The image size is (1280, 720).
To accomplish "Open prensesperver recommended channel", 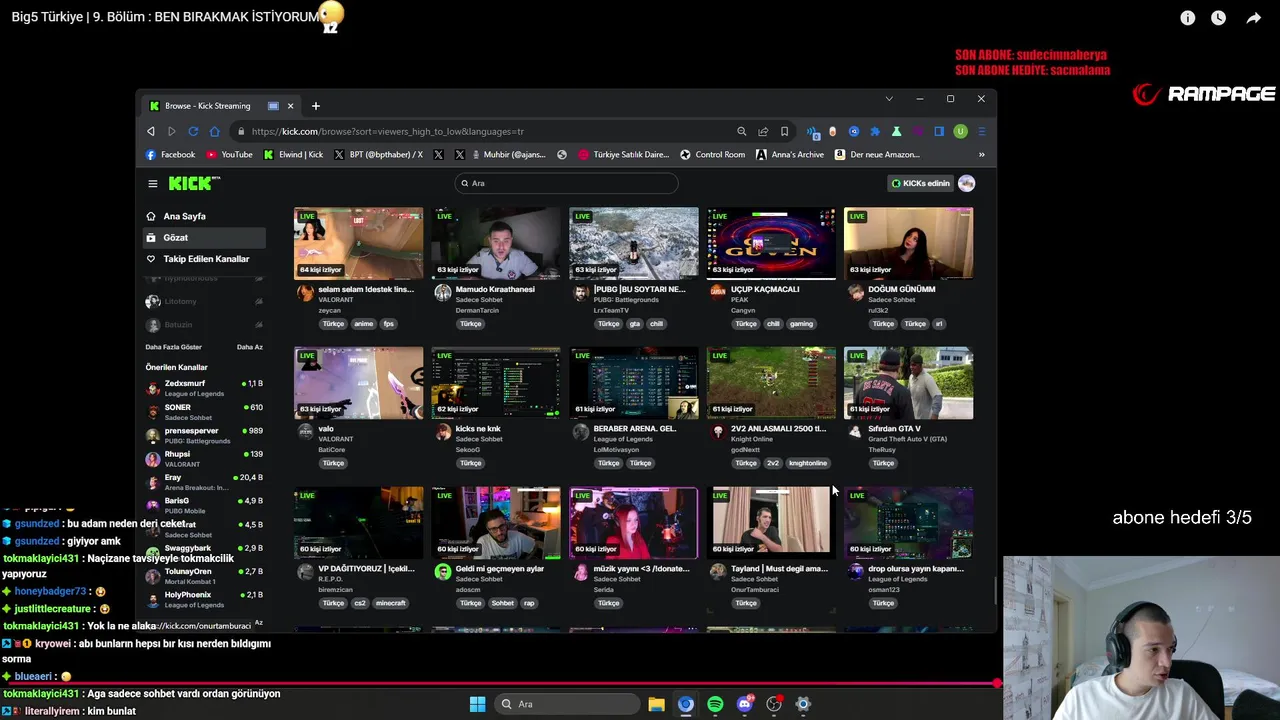I will [204, 435].
